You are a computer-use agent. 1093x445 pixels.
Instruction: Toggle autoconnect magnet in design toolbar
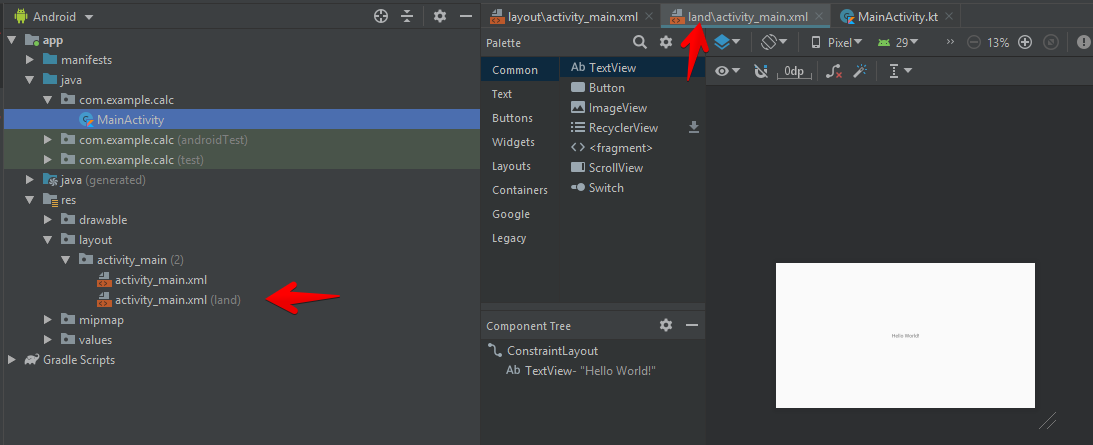coord(761,72)
